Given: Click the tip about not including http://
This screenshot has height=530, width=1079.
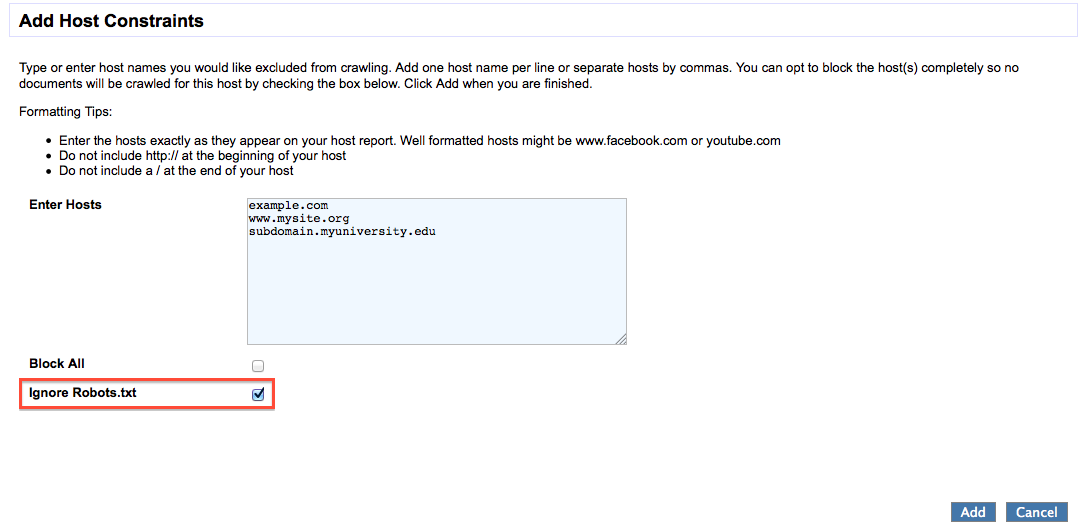Looking at the screenshot, I should click(x=202, y=155).
